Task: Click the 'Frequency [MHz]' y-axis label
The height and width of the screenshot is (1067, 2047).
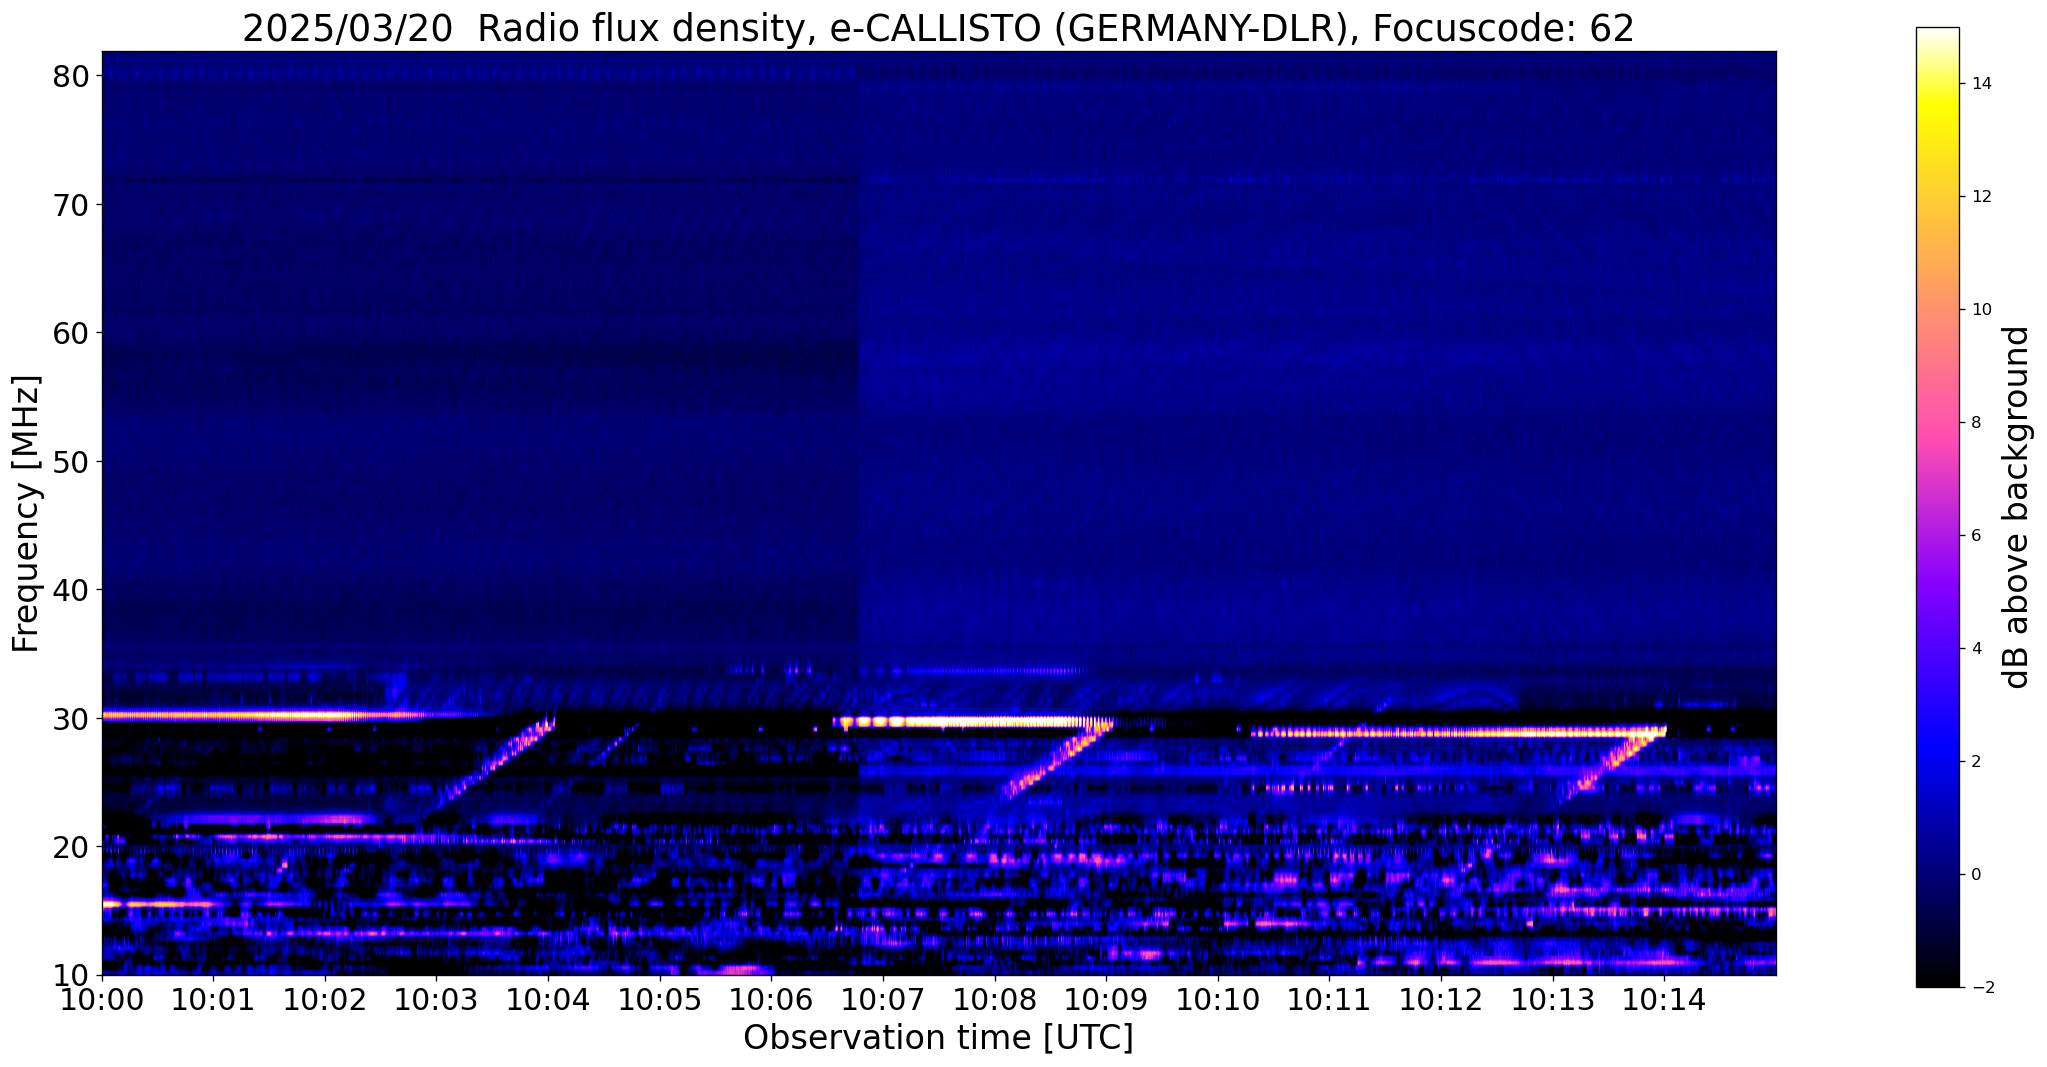Action: click(x=26, y=513)
